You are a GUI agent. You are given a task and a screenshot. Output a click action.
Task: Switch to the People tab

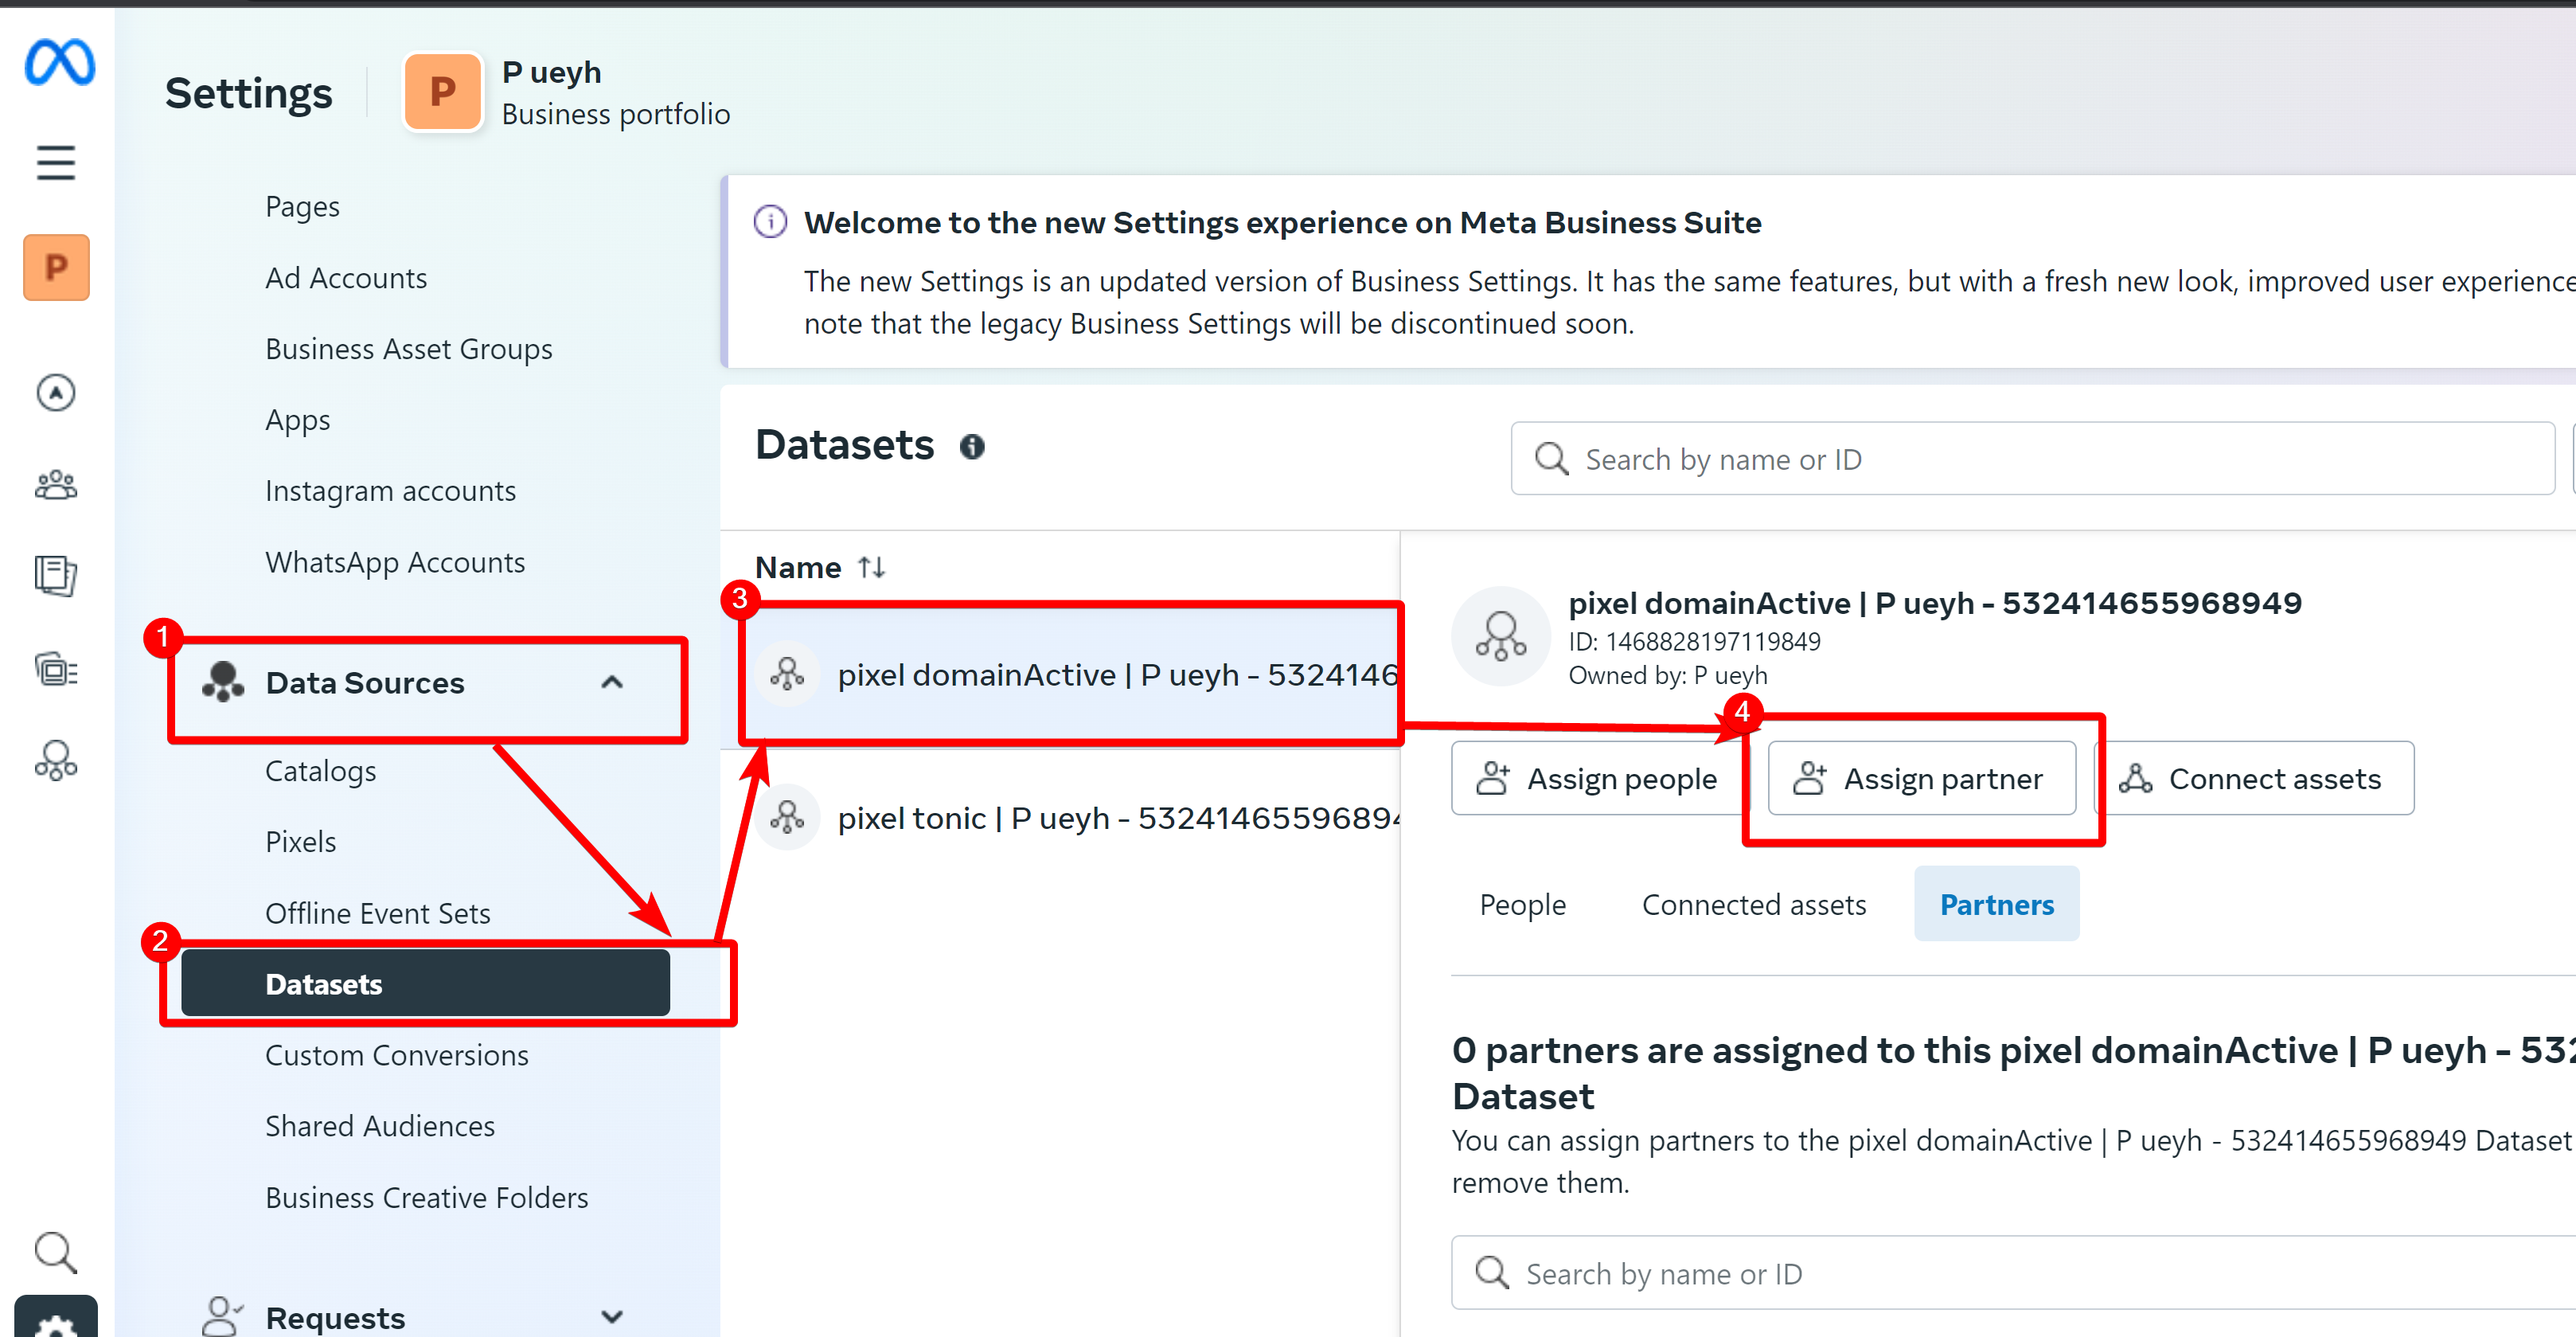tap(1522, 904)
